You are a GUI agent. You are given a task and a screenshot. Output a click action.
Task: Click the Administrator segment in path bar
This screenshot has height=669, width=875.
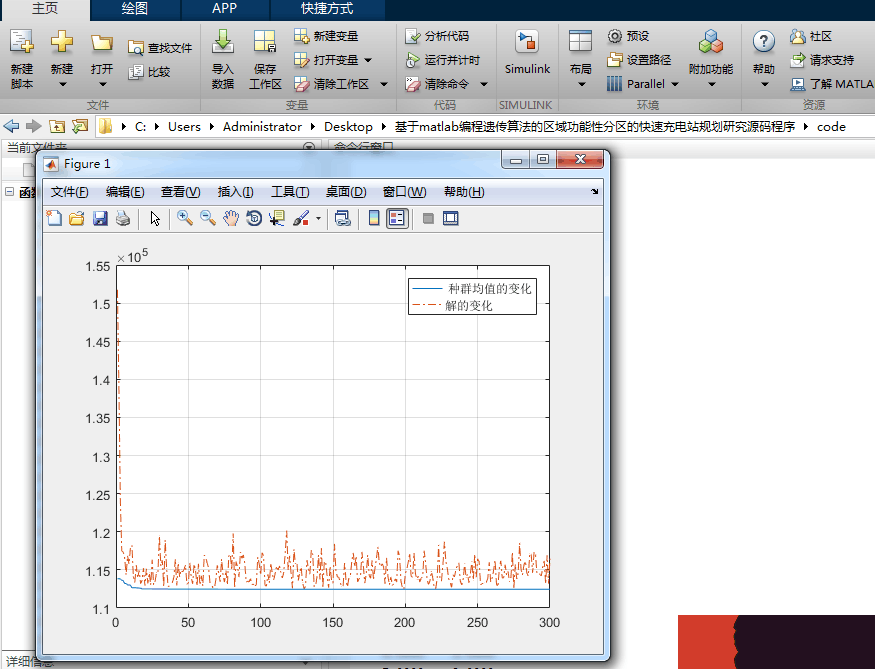click(x=262, y=127)
